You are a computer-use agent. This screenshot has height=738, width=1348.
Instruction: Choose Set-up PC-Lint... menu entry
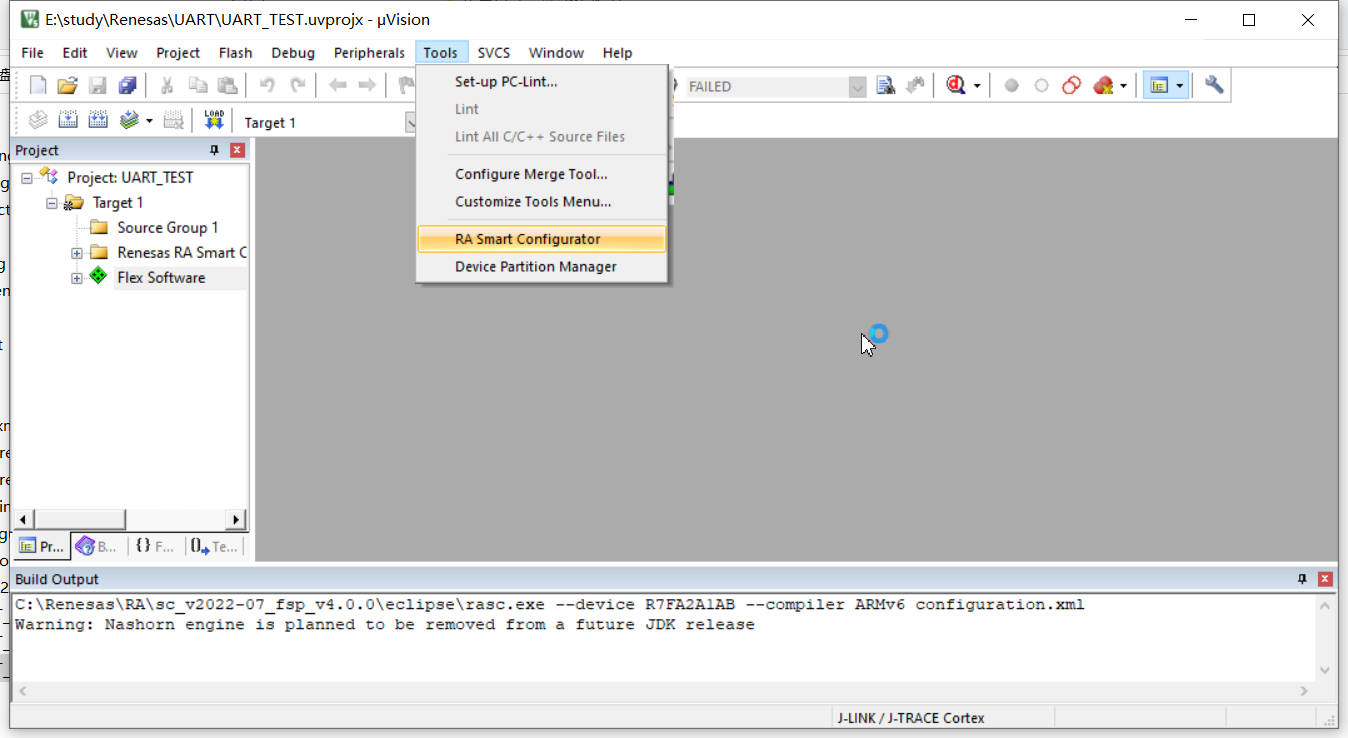click(541, 82)
